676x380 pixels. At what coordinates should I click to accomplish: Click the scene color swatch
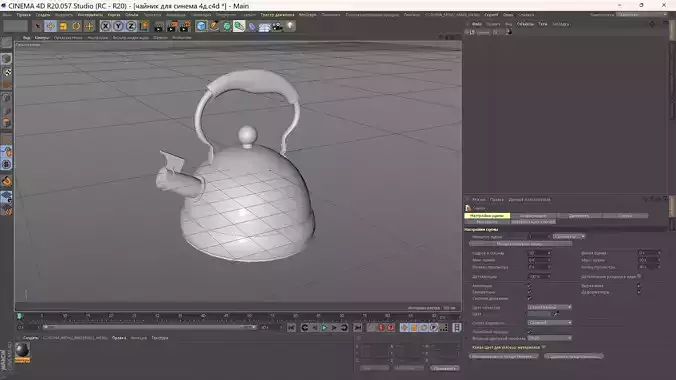click(x=539, y=314)
